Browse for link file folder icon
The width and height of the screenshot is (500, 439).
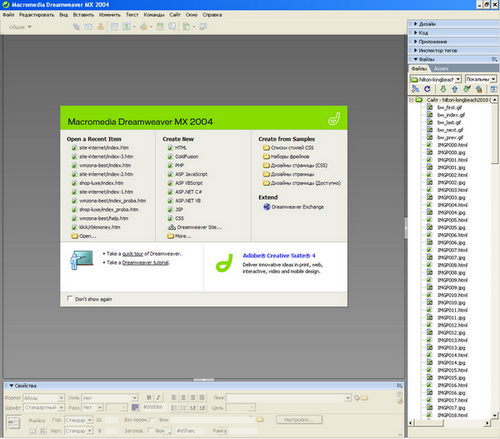click(364, 398)
